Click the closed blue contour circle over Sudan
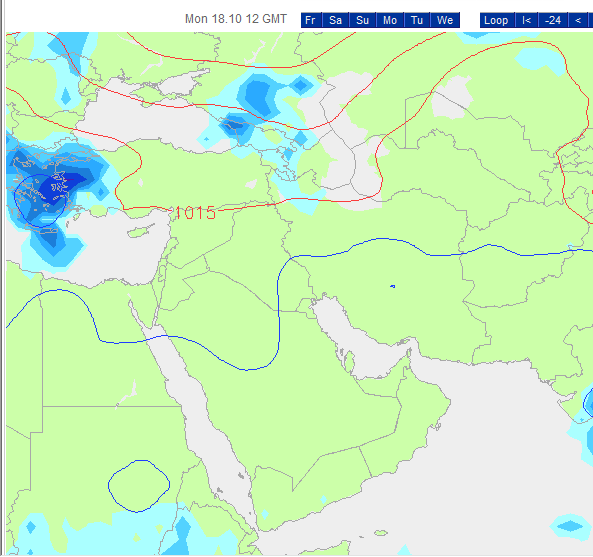 (x=139, y=486)
